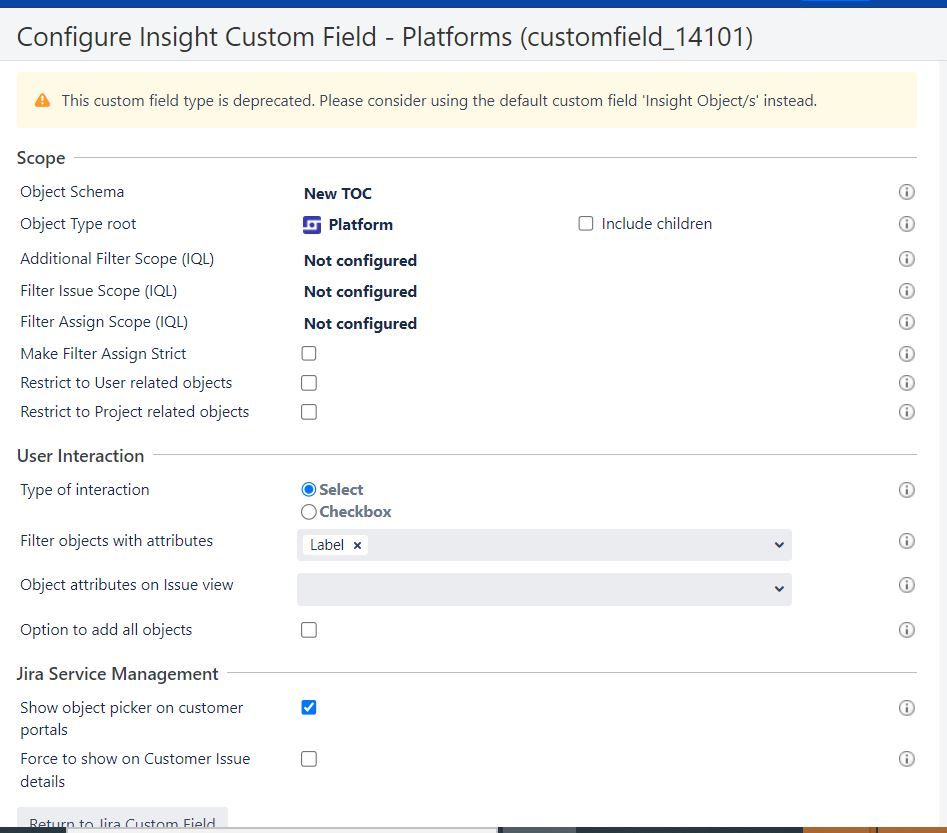Enable the Include children checkbox
This screenshot has height=833, width=947.
click(585, 224)
